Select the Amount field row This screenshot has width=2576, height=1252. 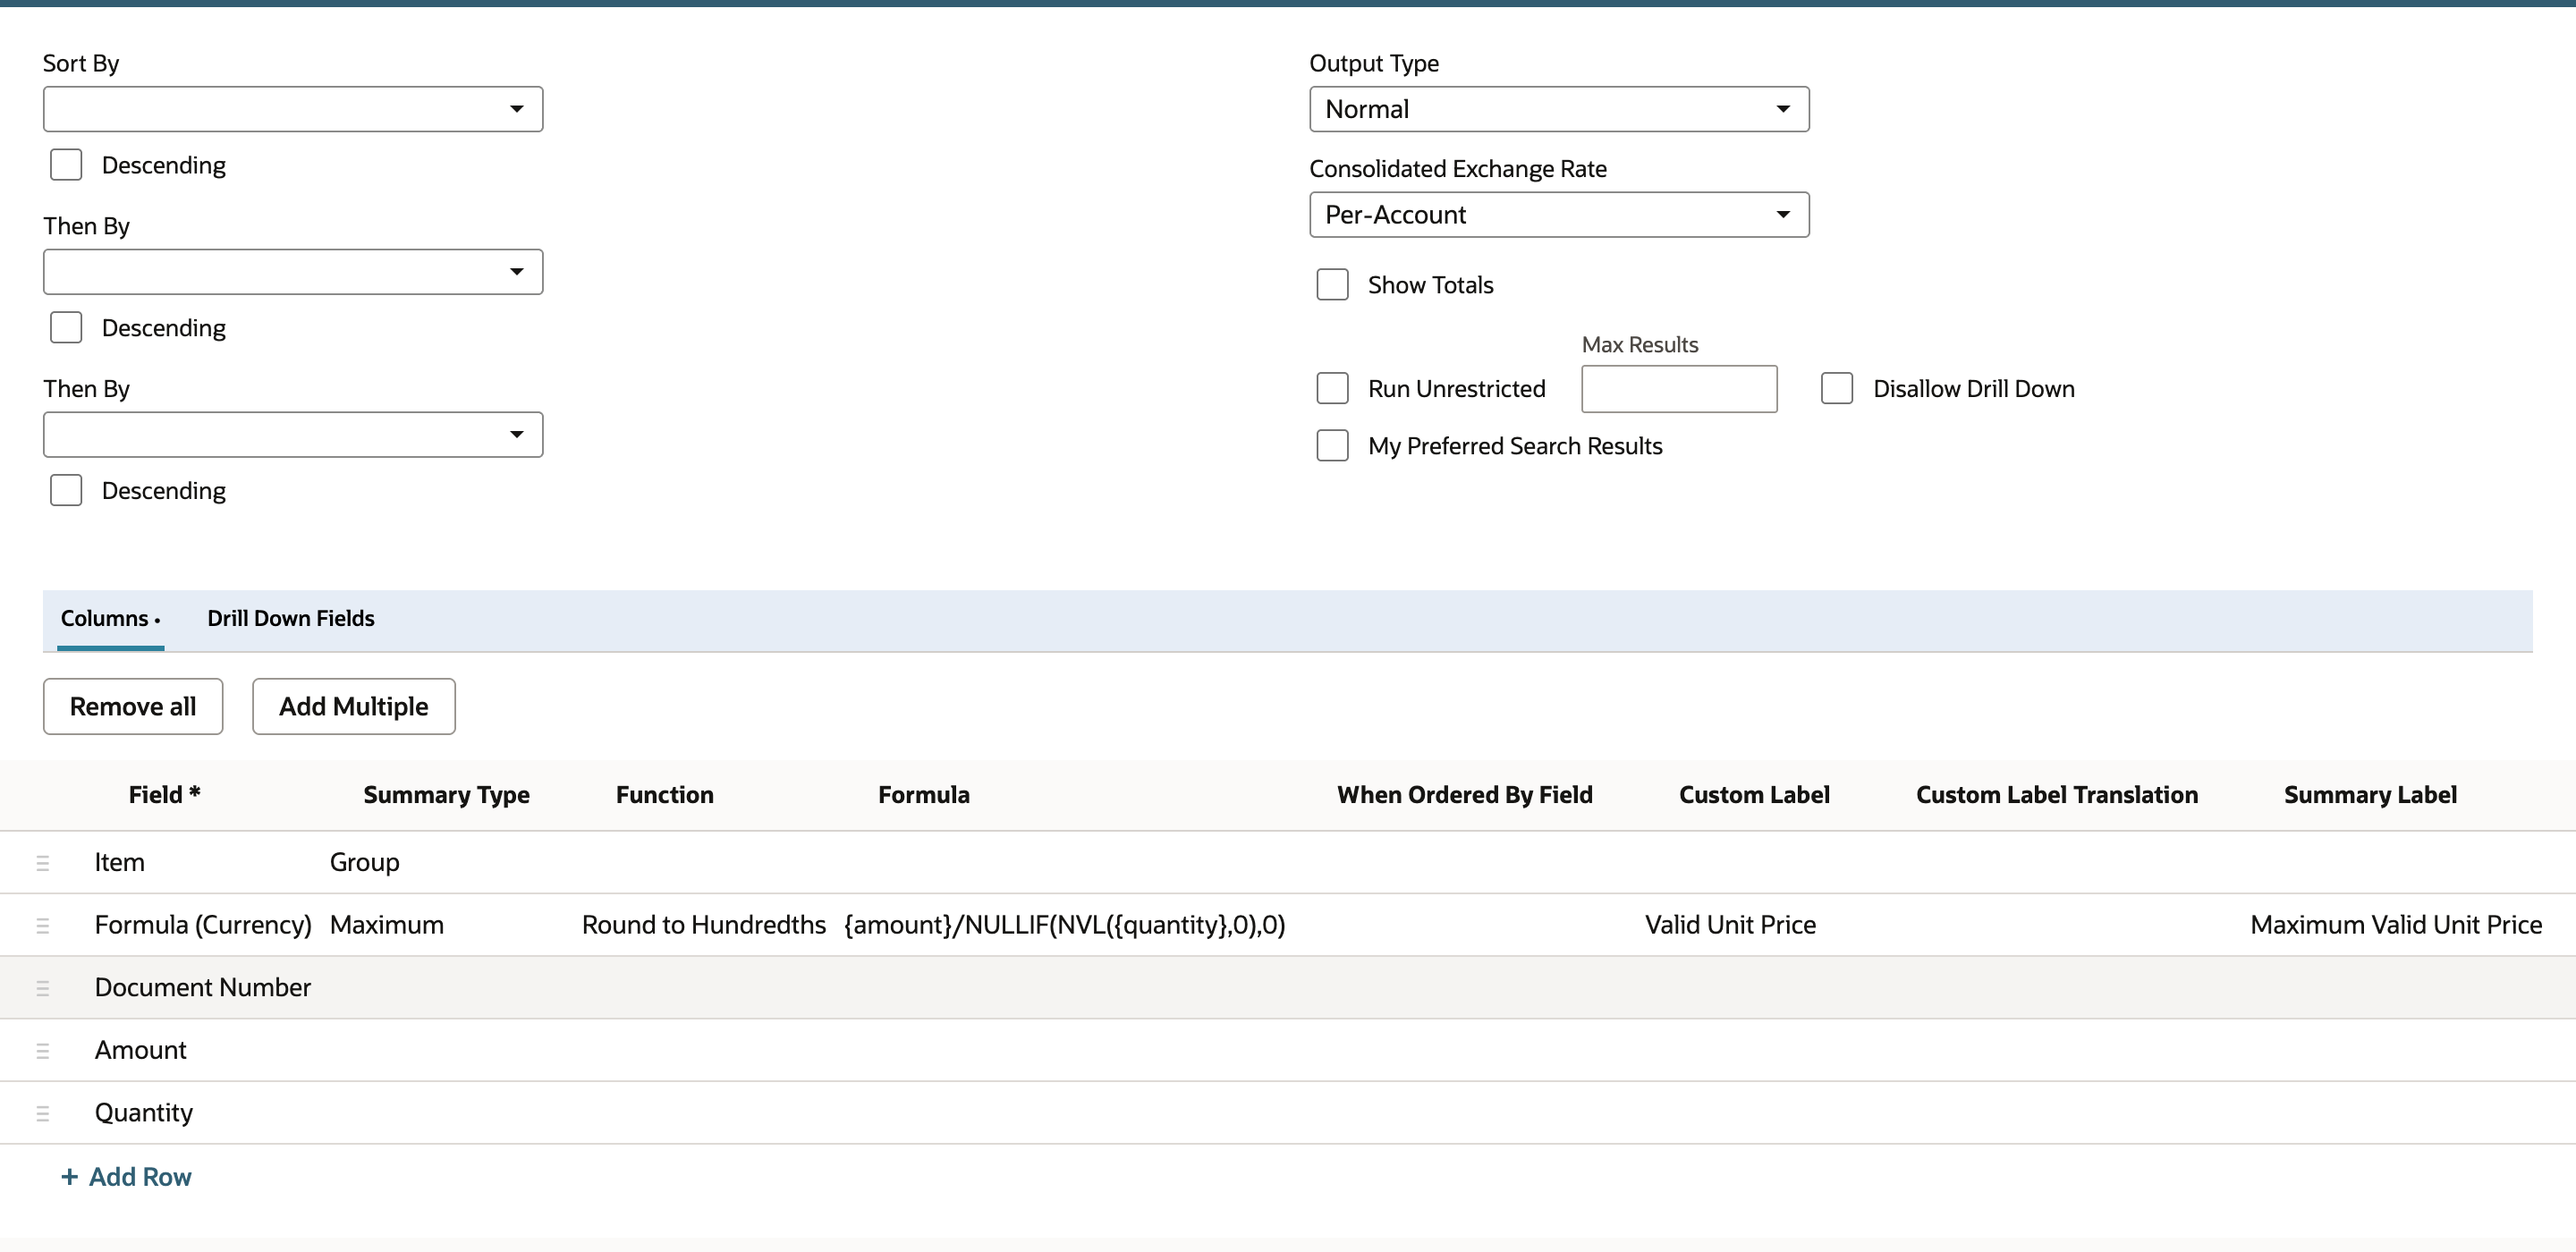pos(1288,1051)
